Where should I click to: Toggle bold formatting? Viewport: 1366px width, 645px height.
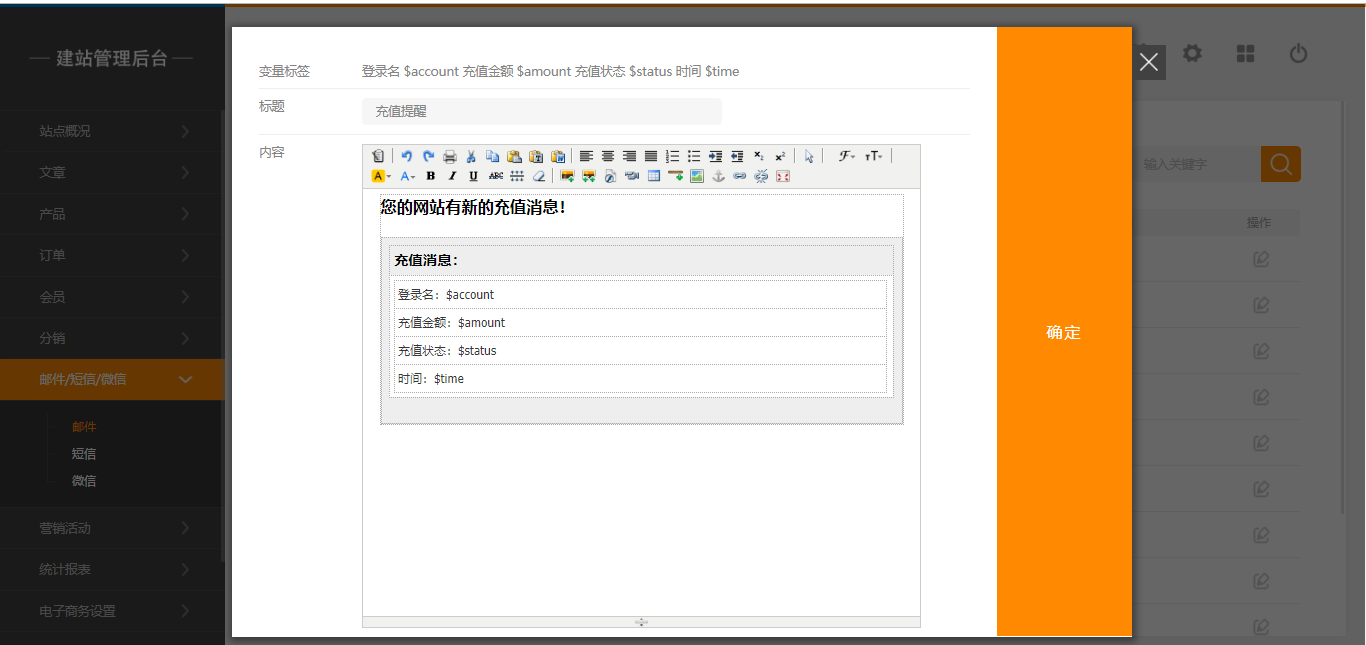pyautogui.click(x=430, y=176)
